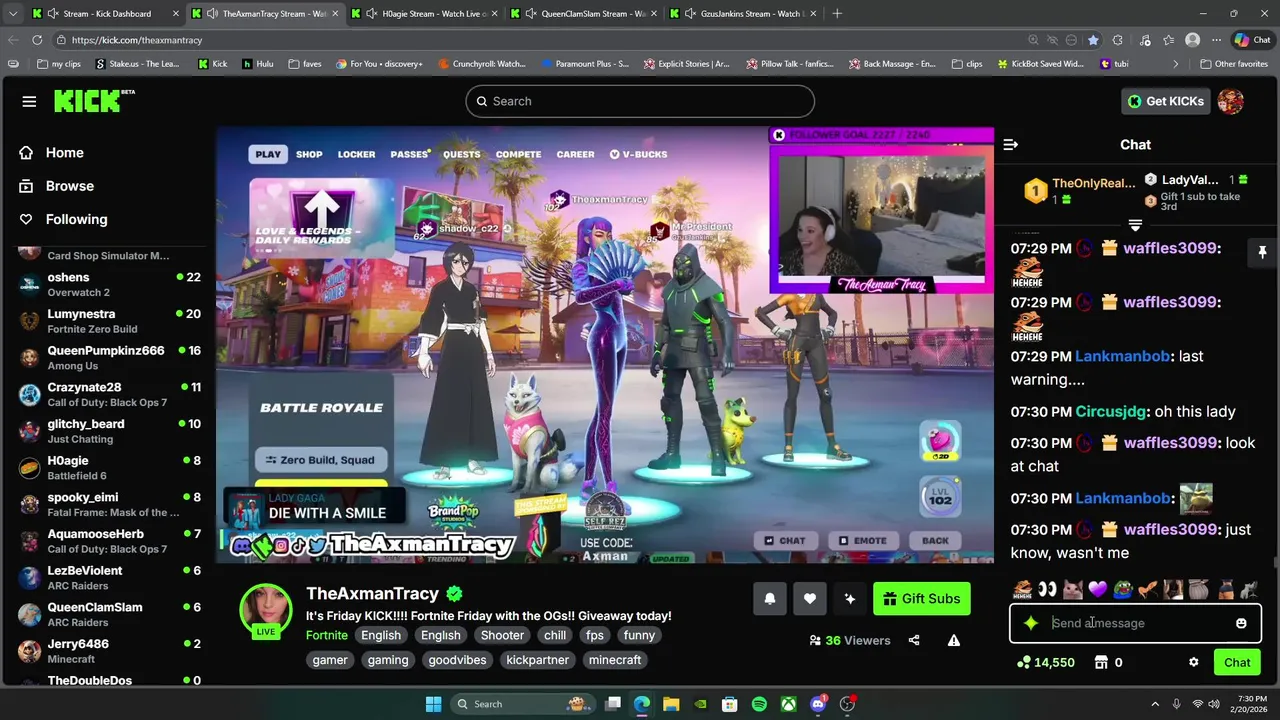
Task: Click the green sparkle icon in chat input
Action: coord(1031,623)
